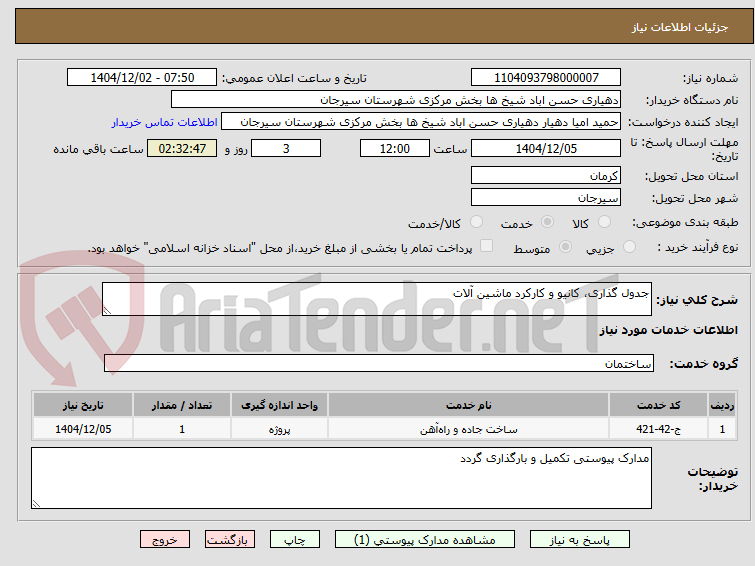The width and height of the screenshot is (755, 566).
Task: Open اطلاعات تماس خریدار link
Action: click(x=165, y=122)
